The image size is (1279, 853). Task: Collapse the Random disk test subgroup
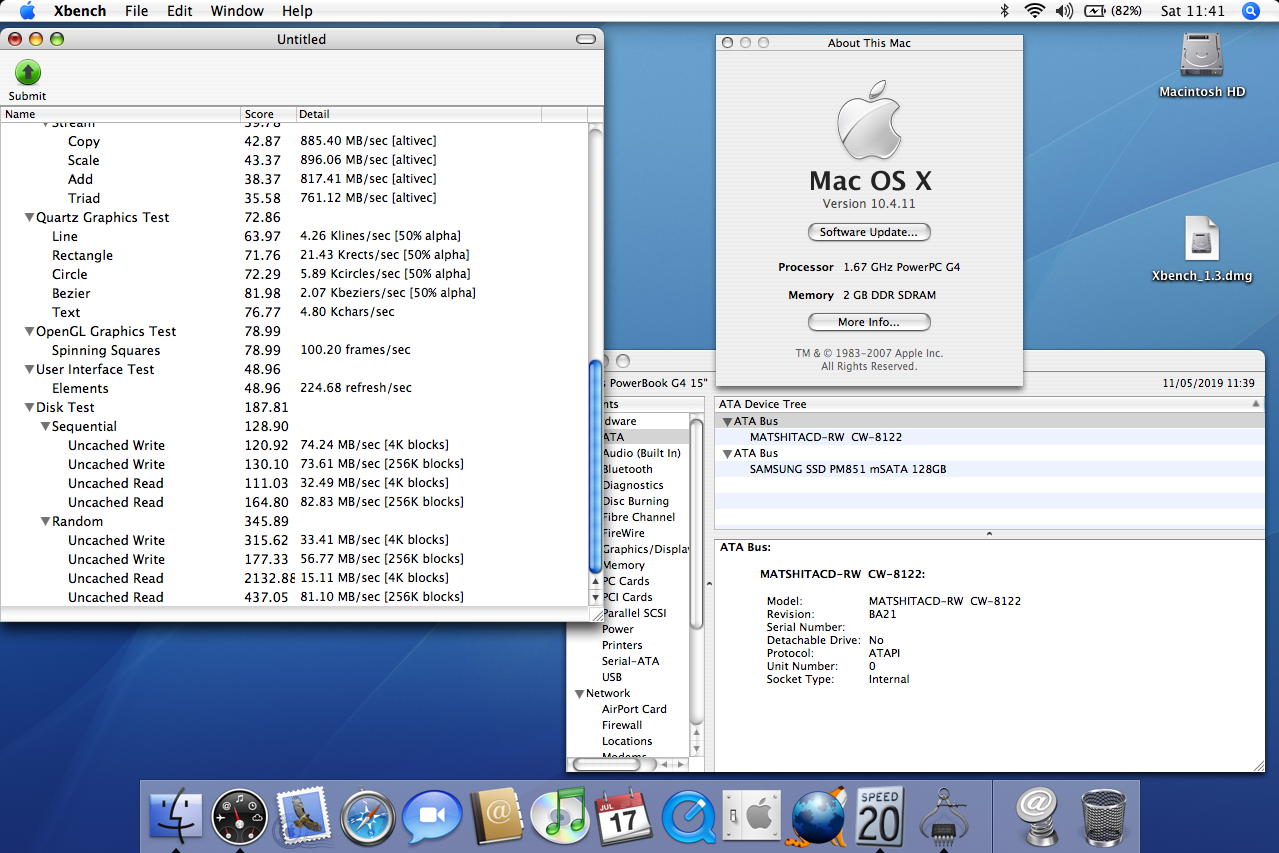click(45, 522)
